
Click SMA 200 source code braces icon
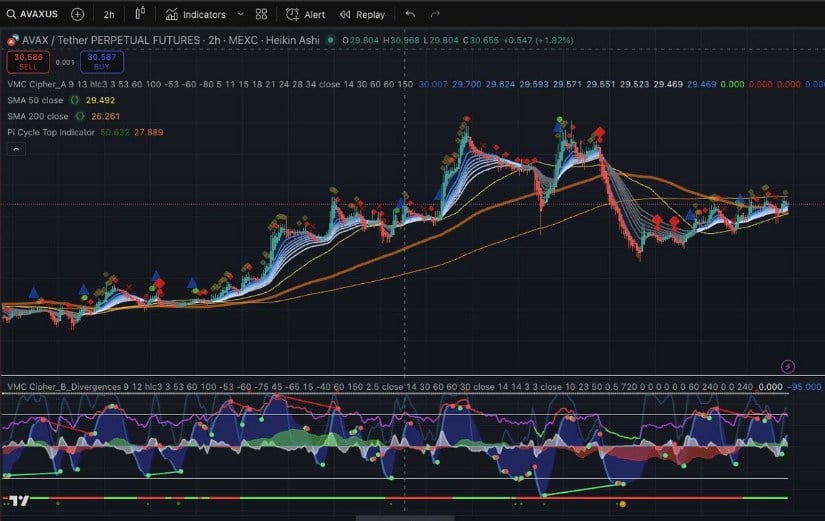(x=80, y=116)
